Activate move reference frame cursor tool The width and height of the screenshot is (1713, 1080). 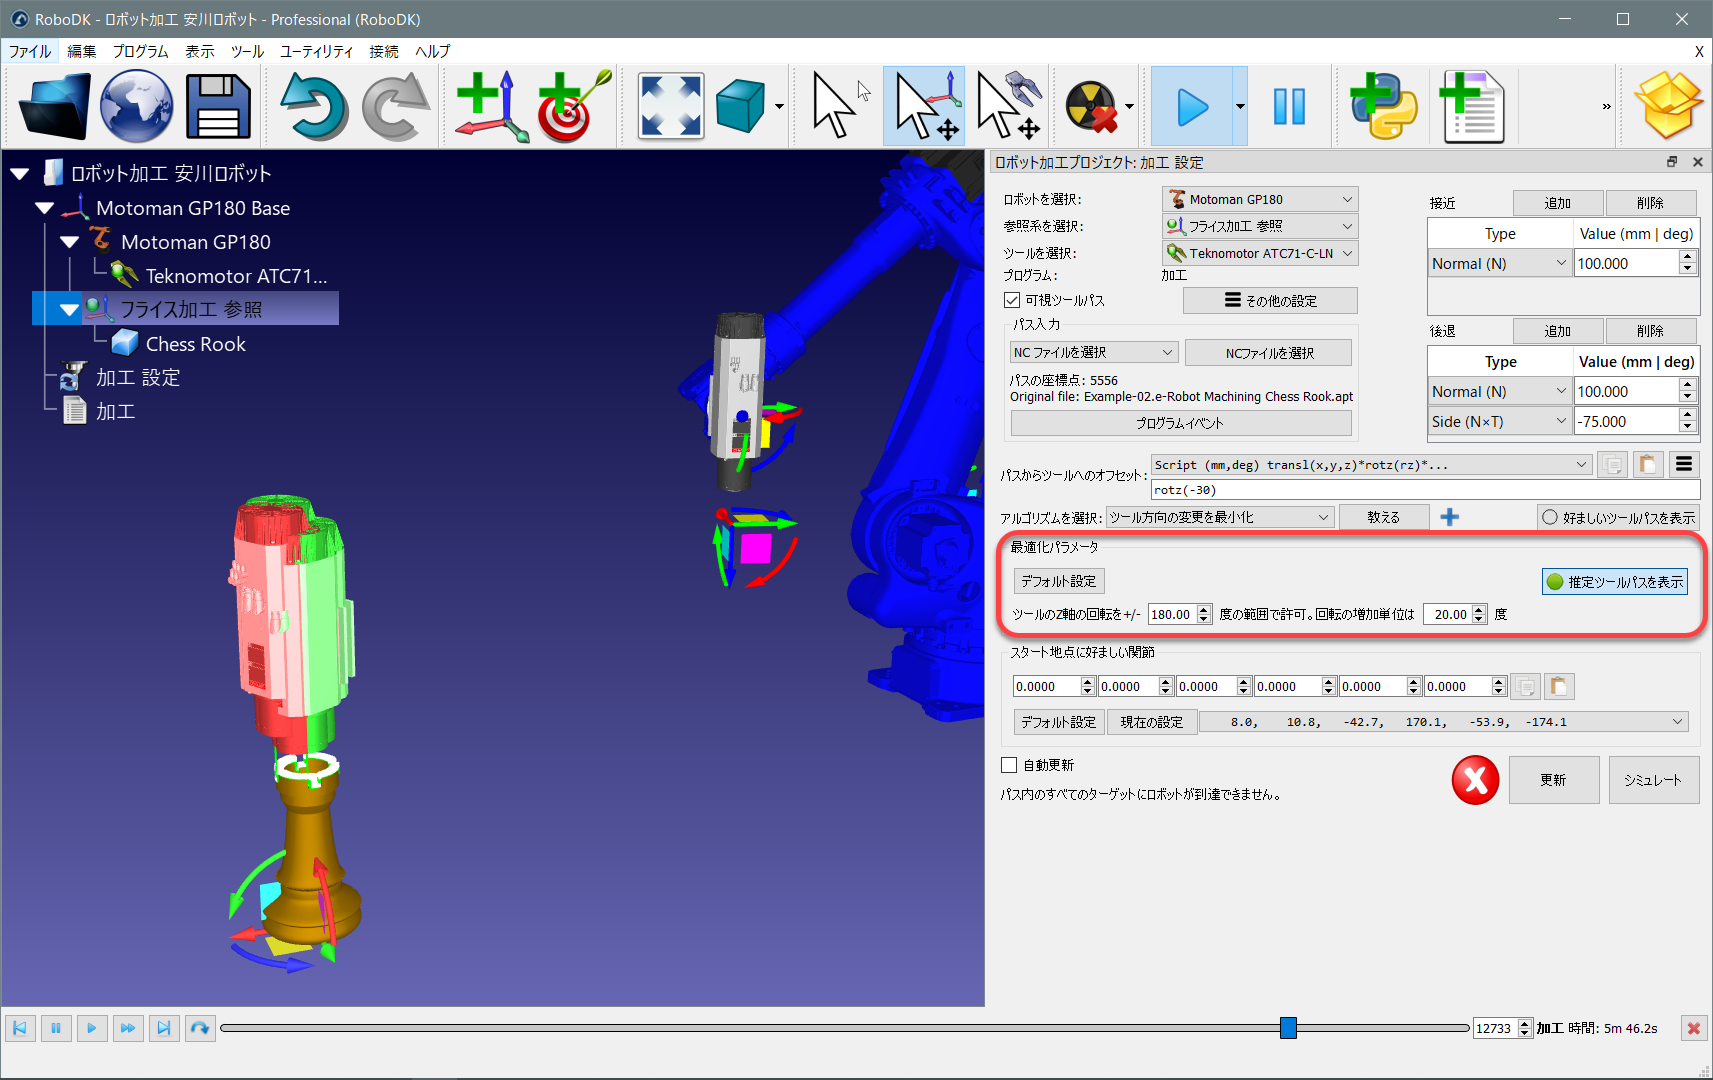click(925, 106)
